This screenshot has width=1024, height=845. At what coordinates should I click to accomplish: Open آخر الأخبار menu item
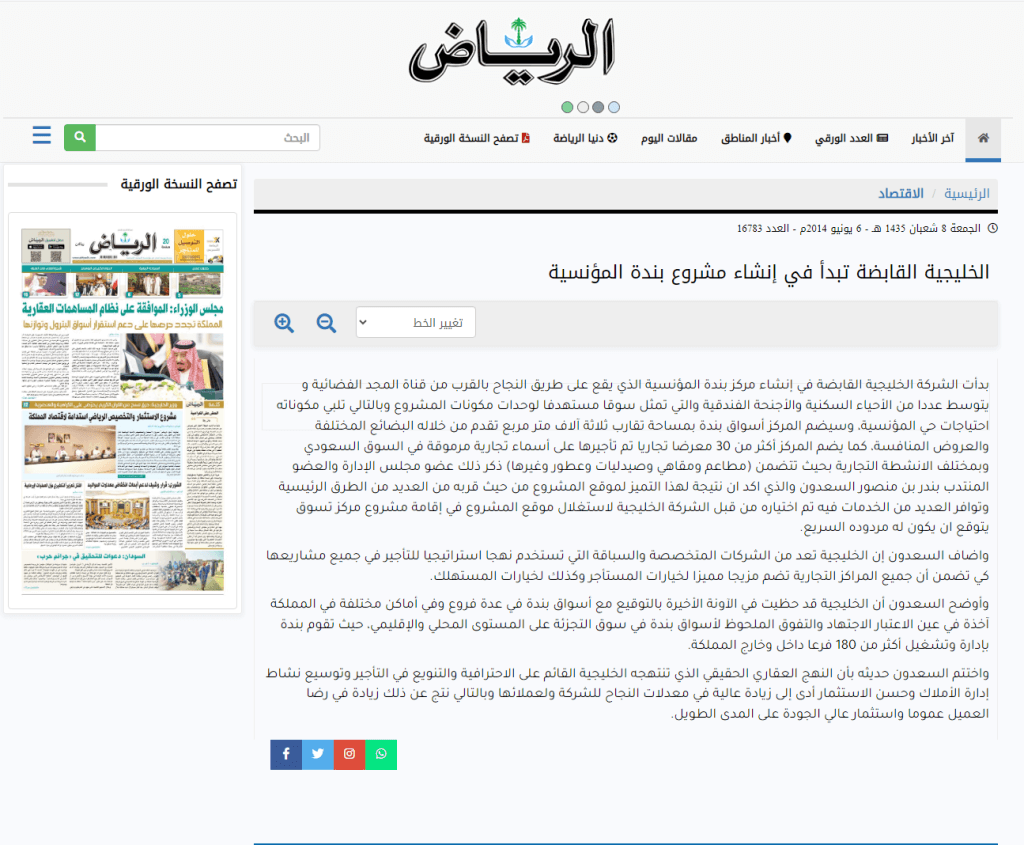933,138
